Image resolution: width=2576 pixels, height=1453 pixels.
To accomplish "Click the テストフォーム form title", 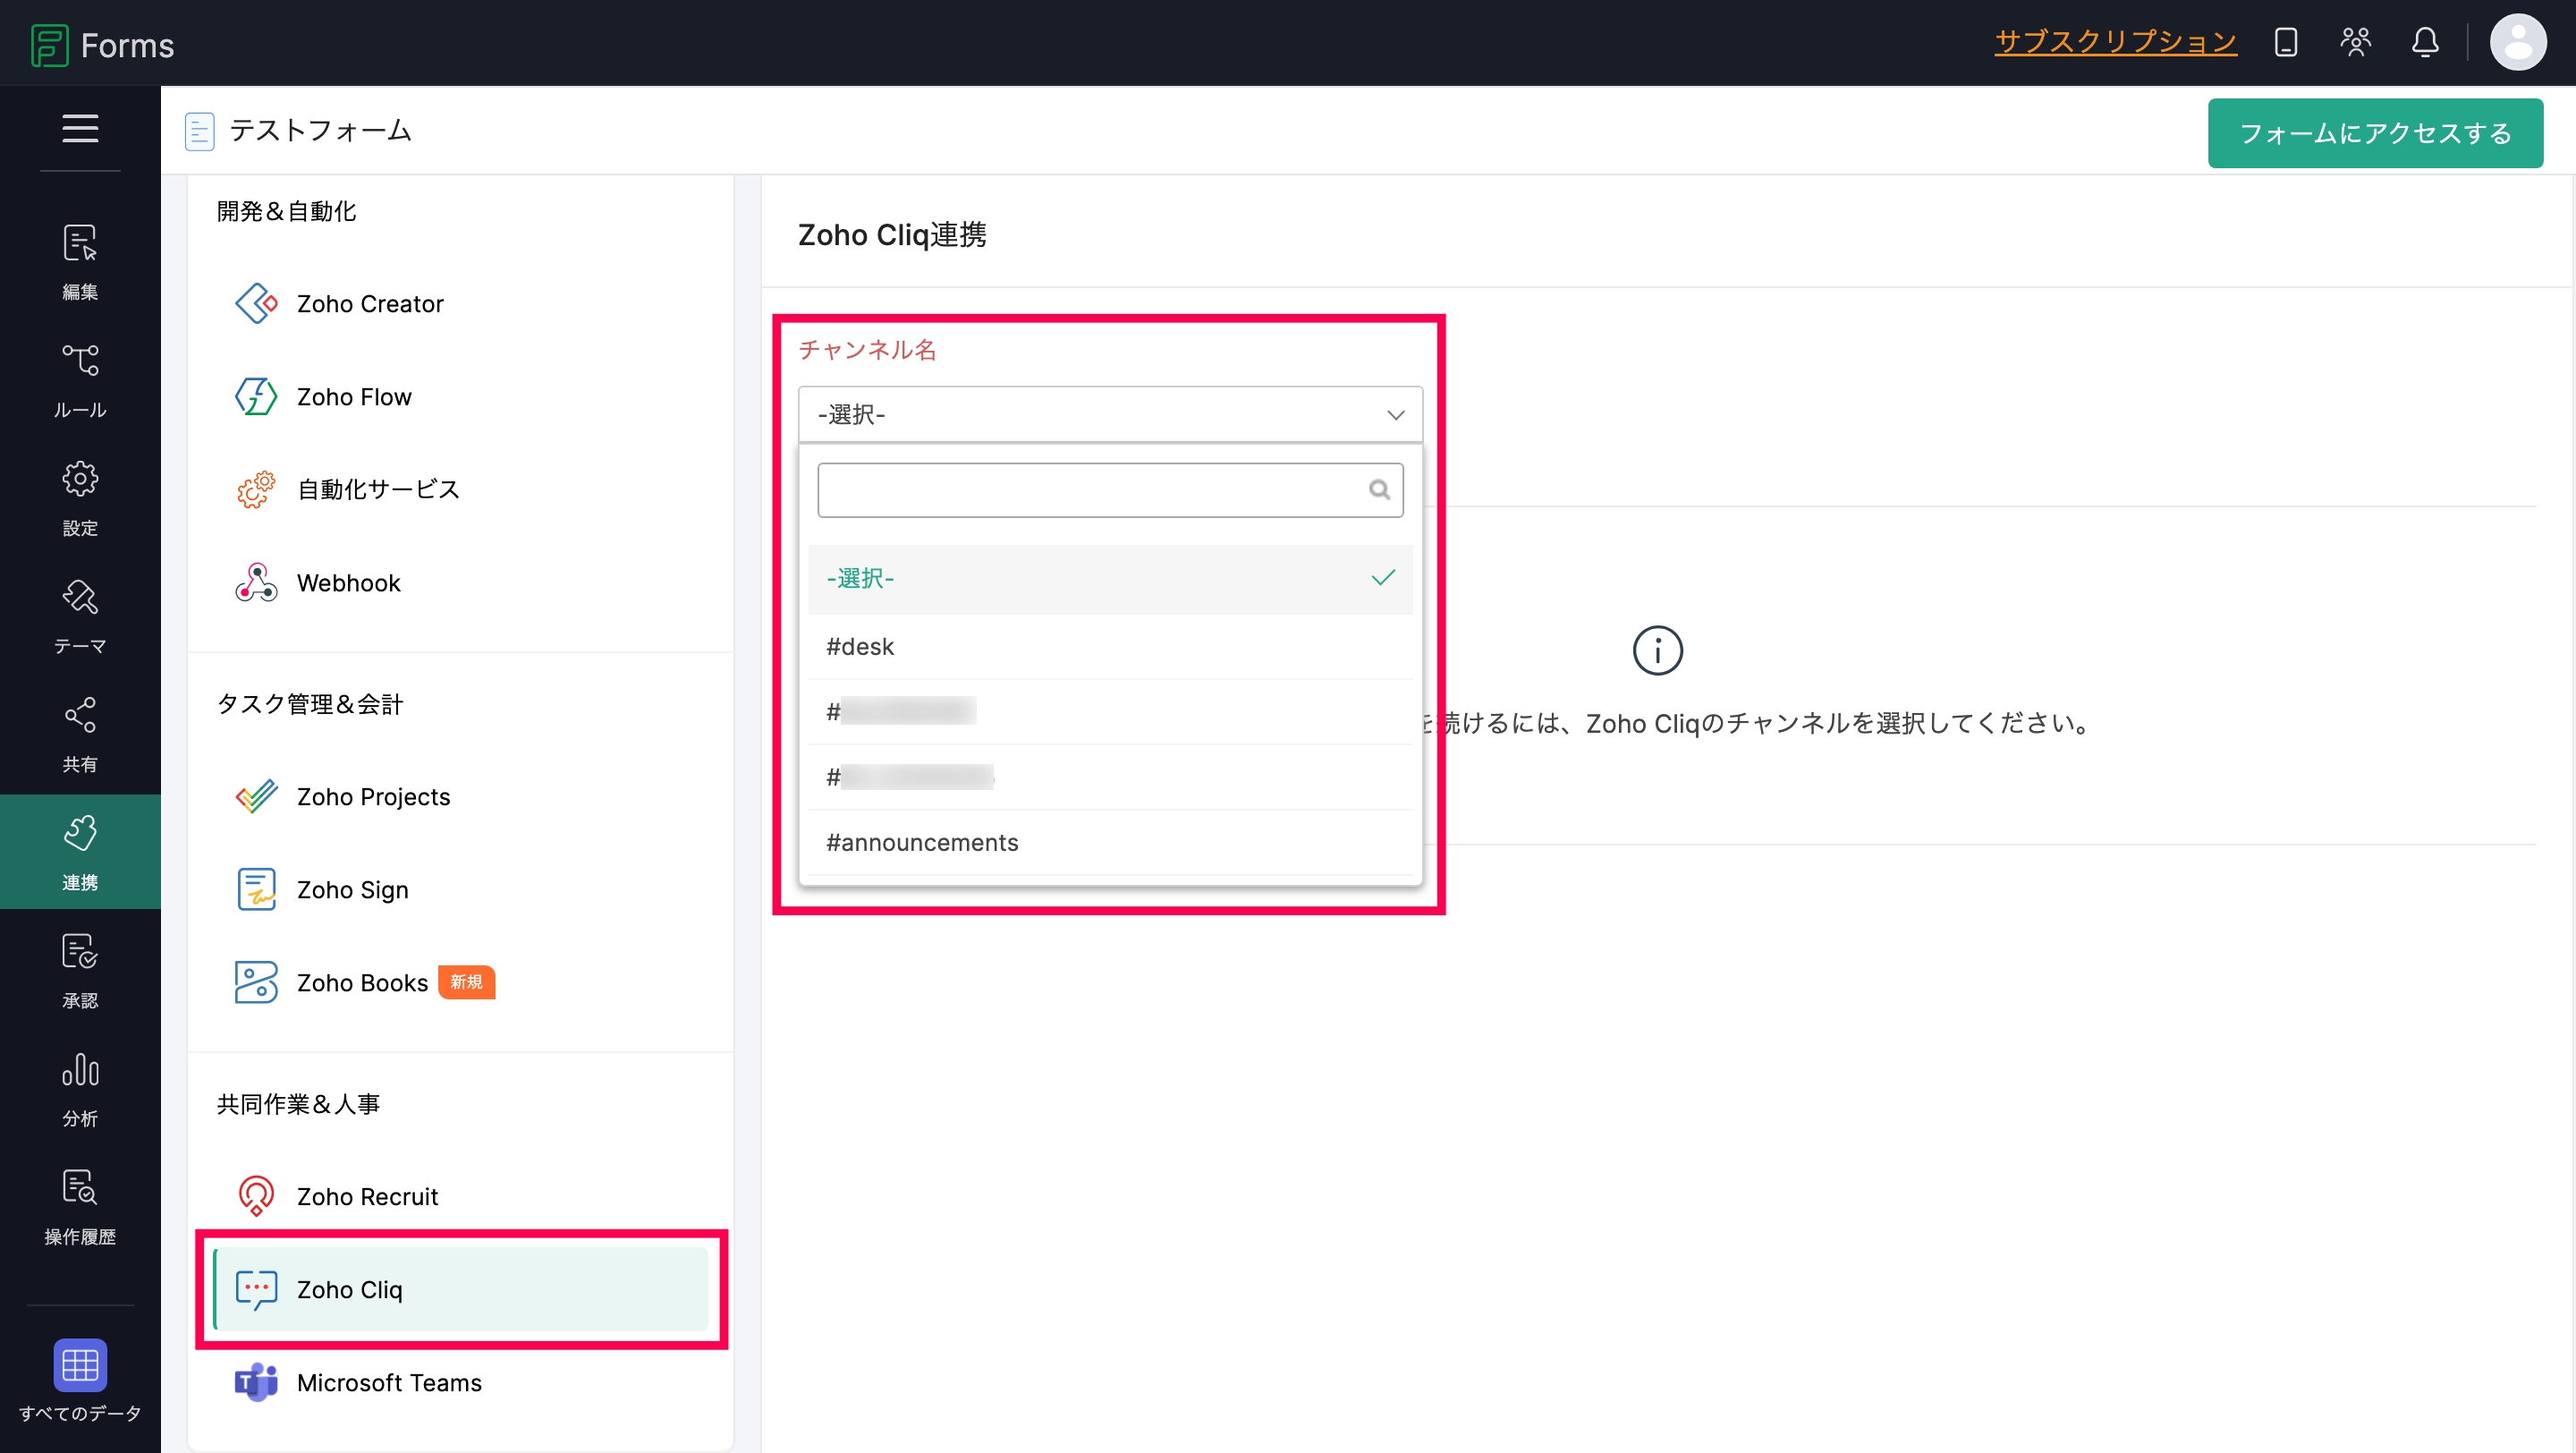I will click(320, 131).
